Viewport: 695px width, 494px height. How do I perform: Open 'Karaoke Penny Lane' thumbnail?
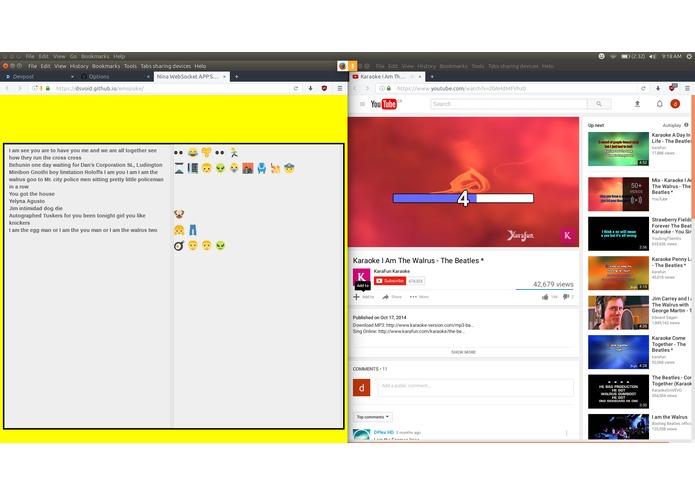(x=618, y=273)
